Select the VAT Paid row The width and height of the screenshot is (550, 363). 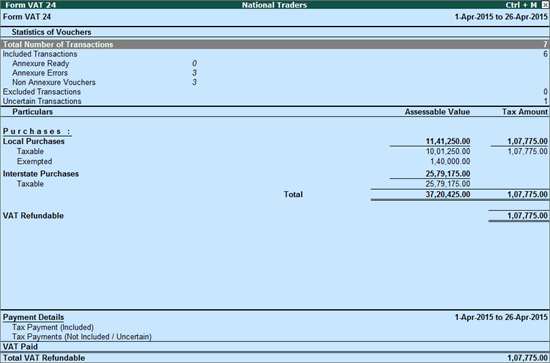[275, 347]
